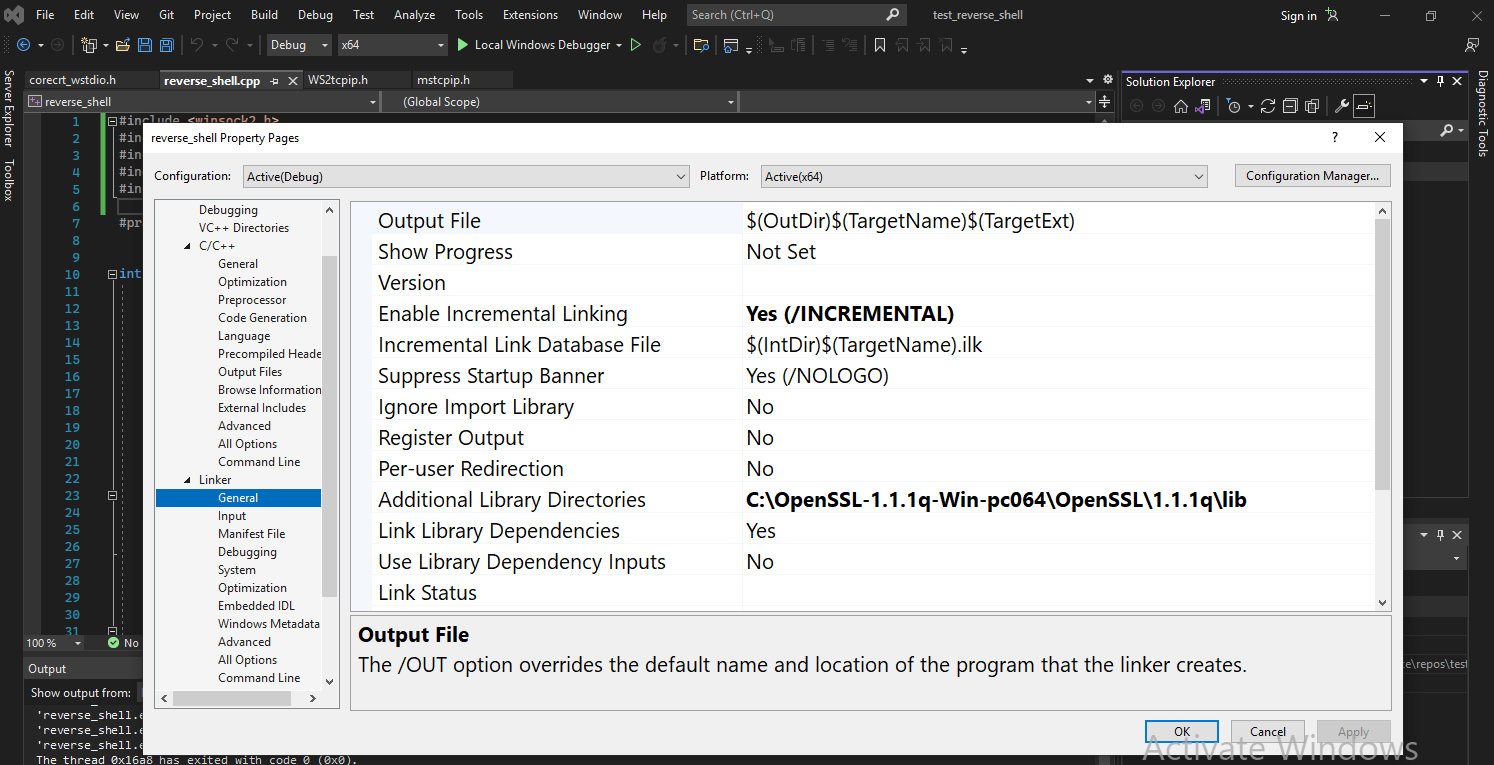Click the Pending Changes Filter clock icon
Viewport: 1494px width, 765px height.
click(x=1234, y=106)
